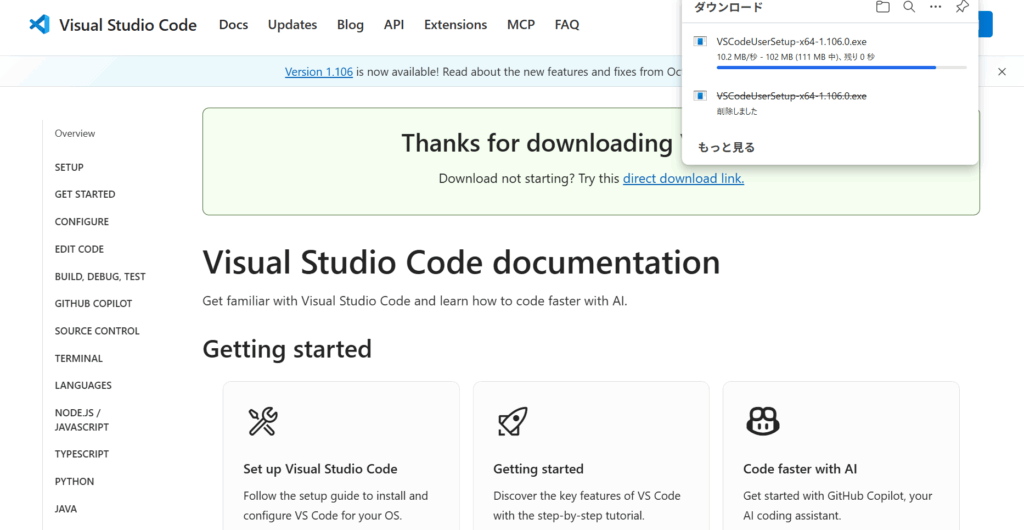Open more options (…) in downloads popup
Screen dimensions: 1024x530
coord(935,7)
